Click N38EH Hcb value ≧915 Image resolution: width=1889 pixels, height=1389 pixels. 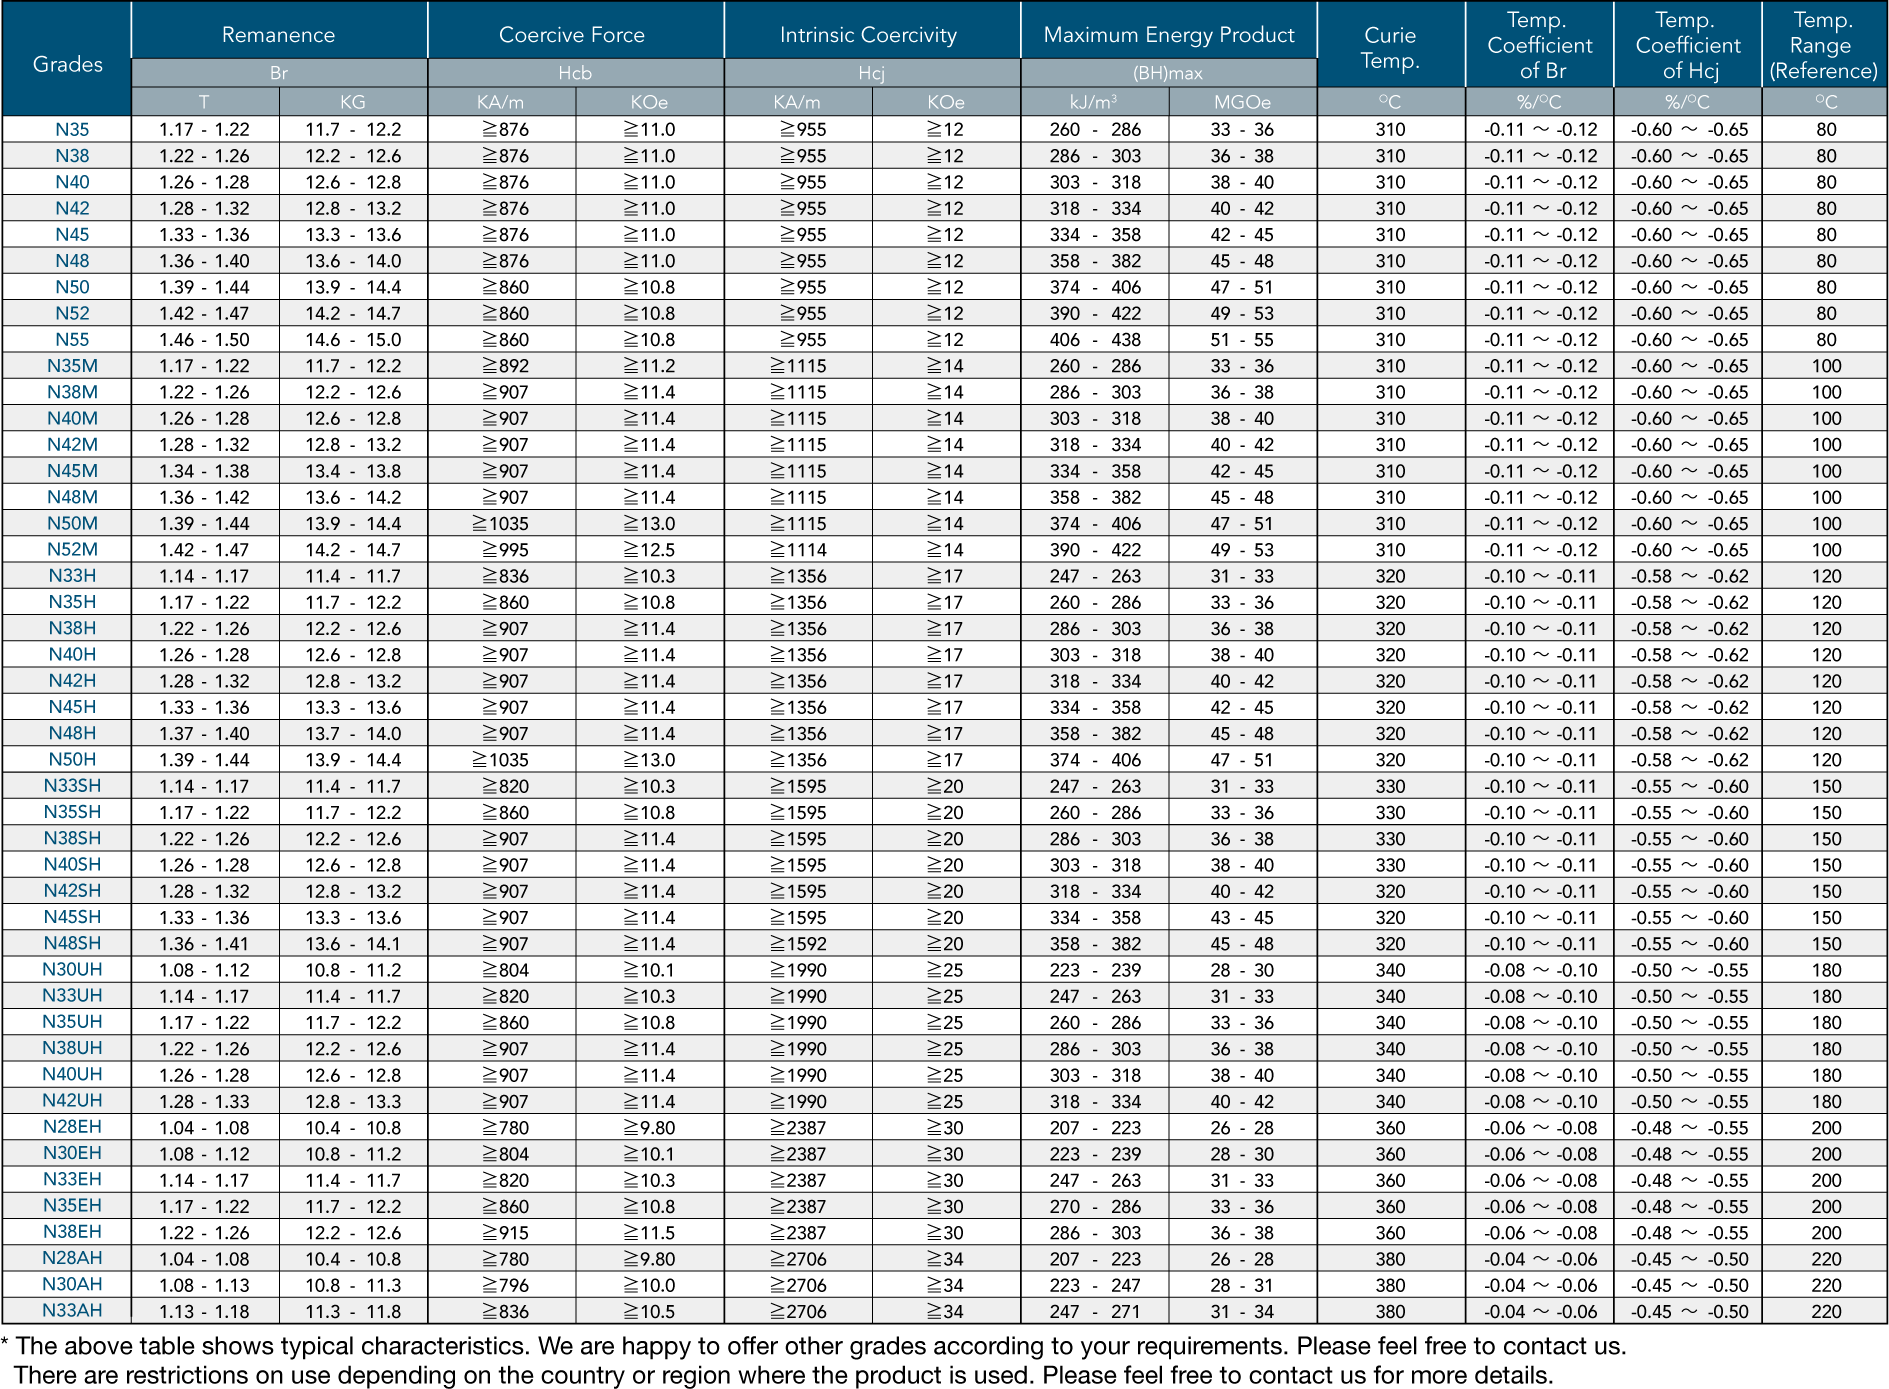point(506,1233)
